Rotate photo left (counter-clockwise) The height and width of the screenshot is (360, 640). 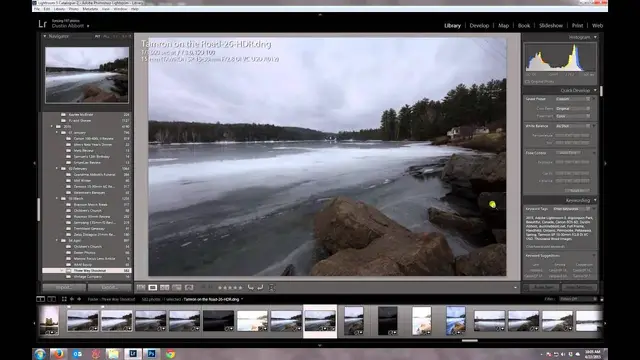click(251, 288)
